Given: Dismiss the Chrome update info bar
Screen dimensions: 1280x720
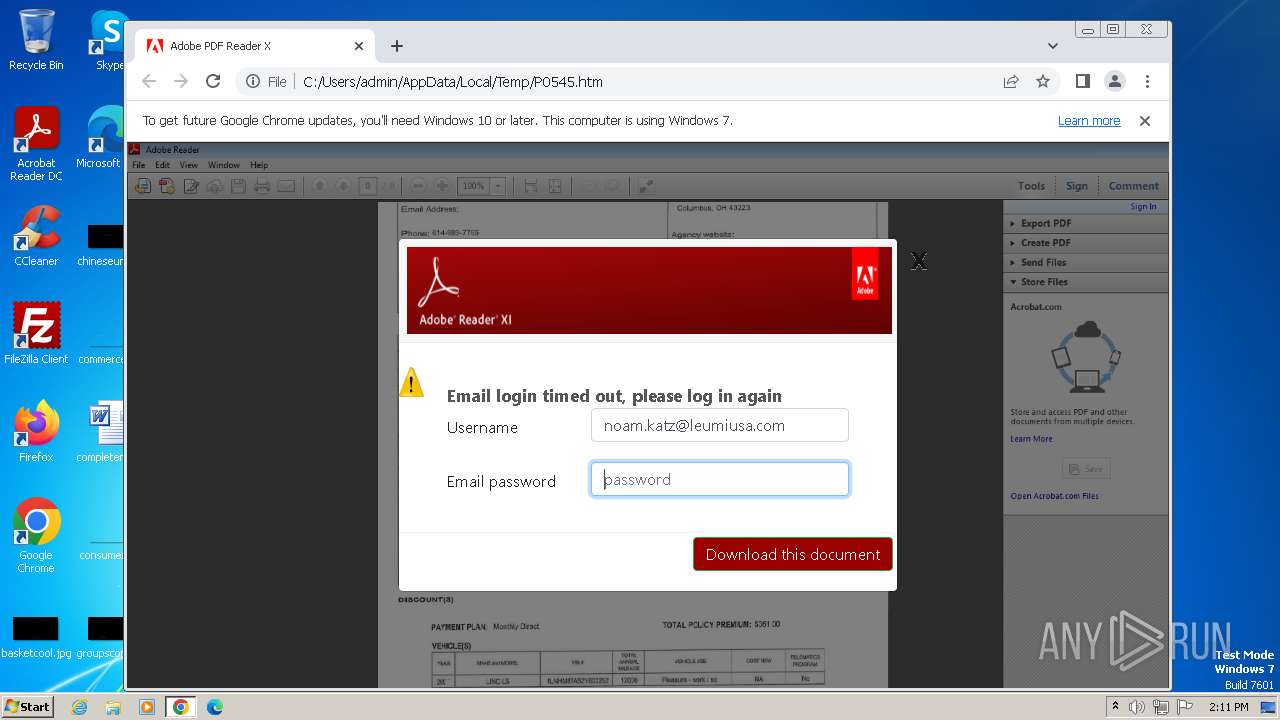Looking at the screenshot, I should coord(1145,121).
